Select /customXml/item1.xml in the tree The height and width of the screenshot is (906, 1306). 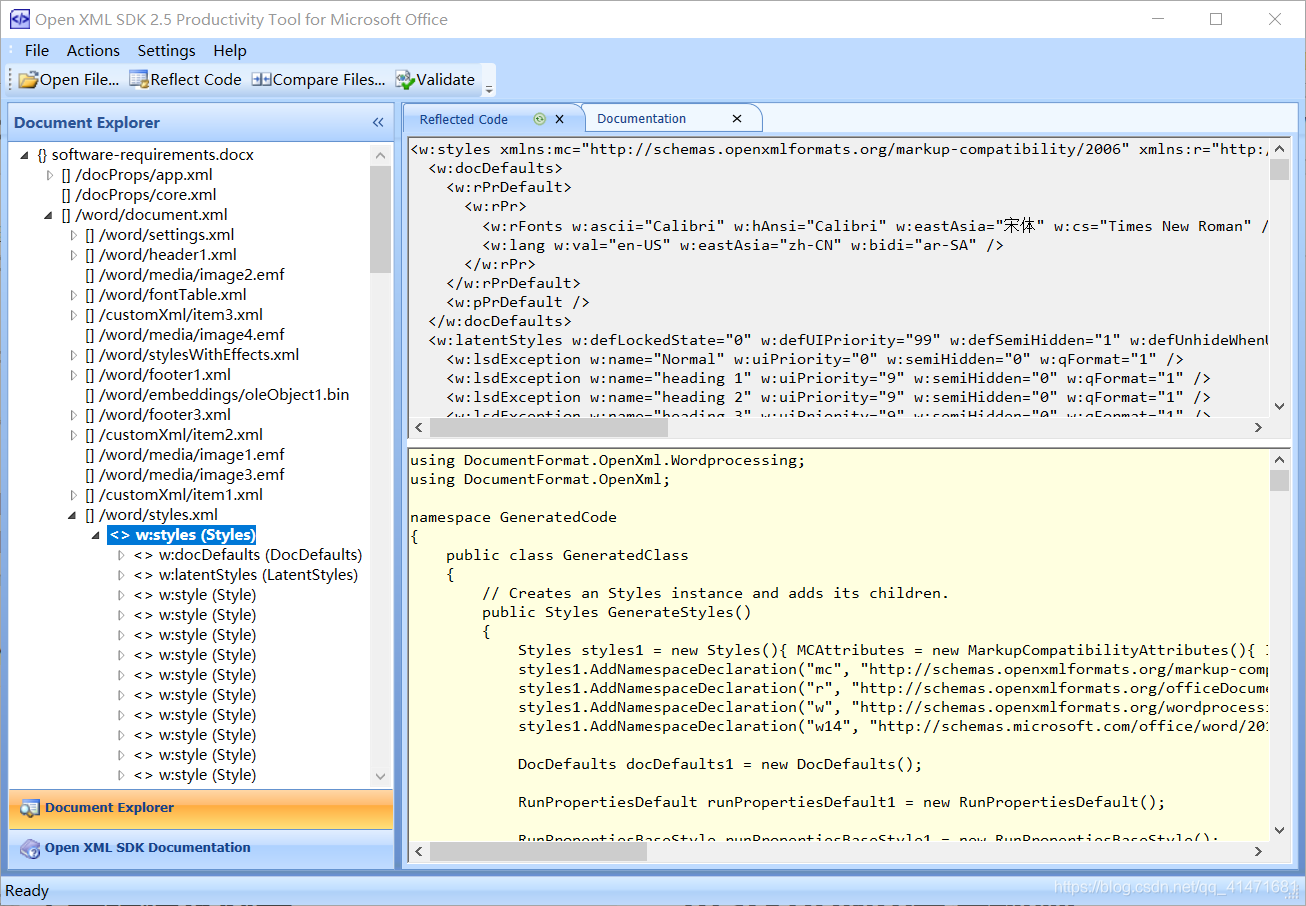[x=174, y=495]
